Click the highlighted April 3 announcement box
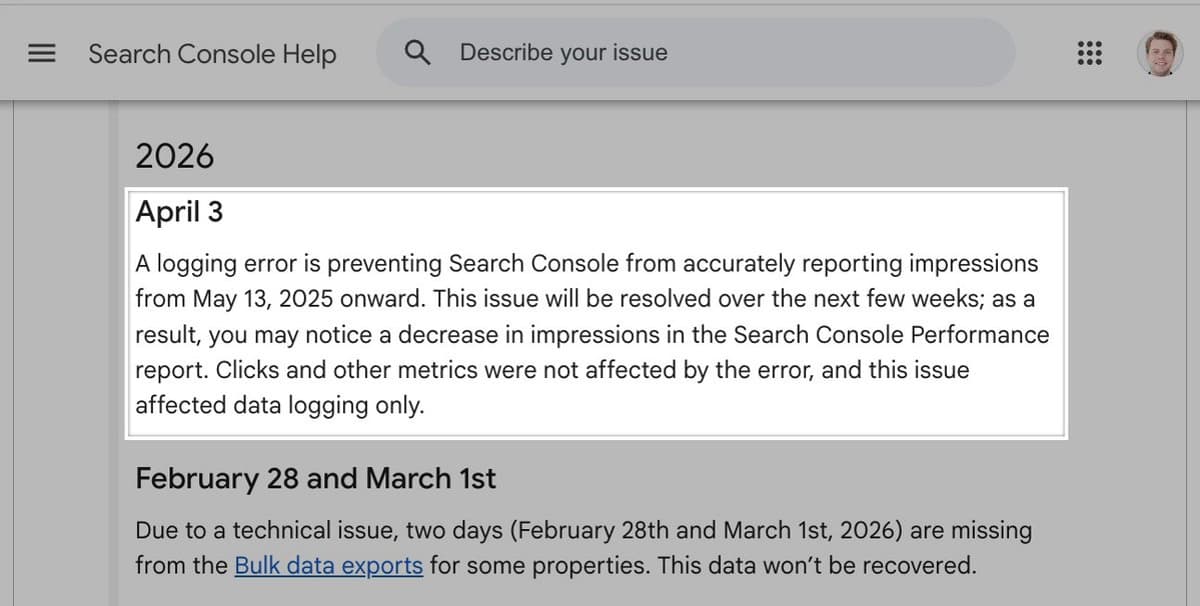1200x606 pixels. [600, 312]
